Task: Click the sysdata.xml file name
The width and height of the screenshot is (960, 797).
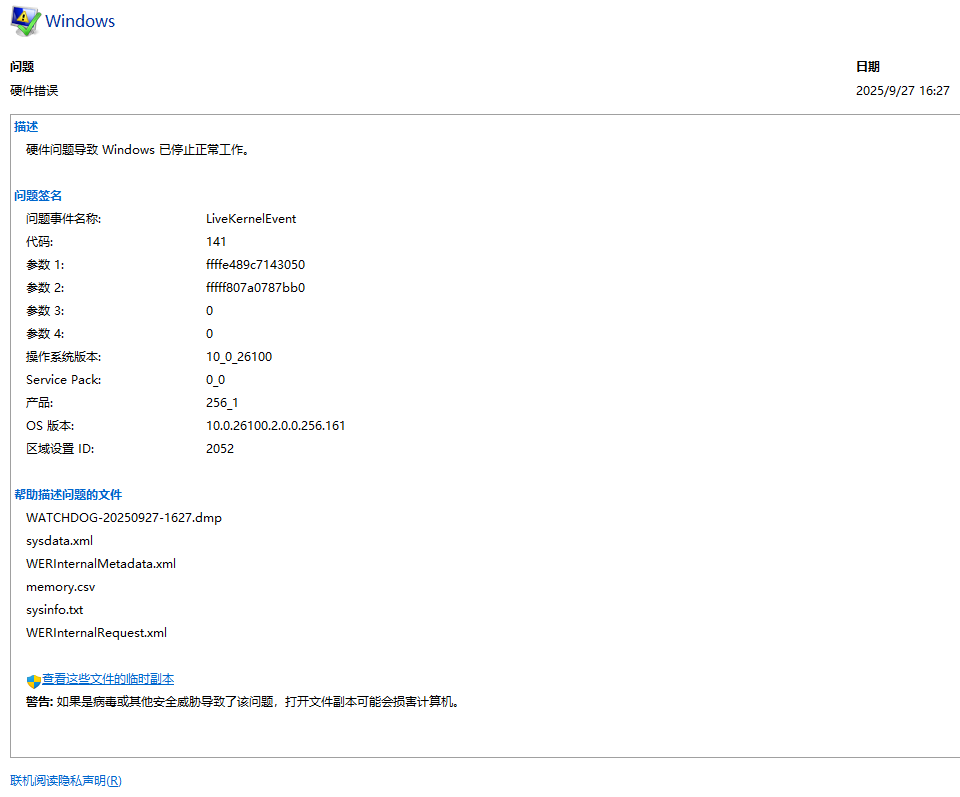Action: 59,541
